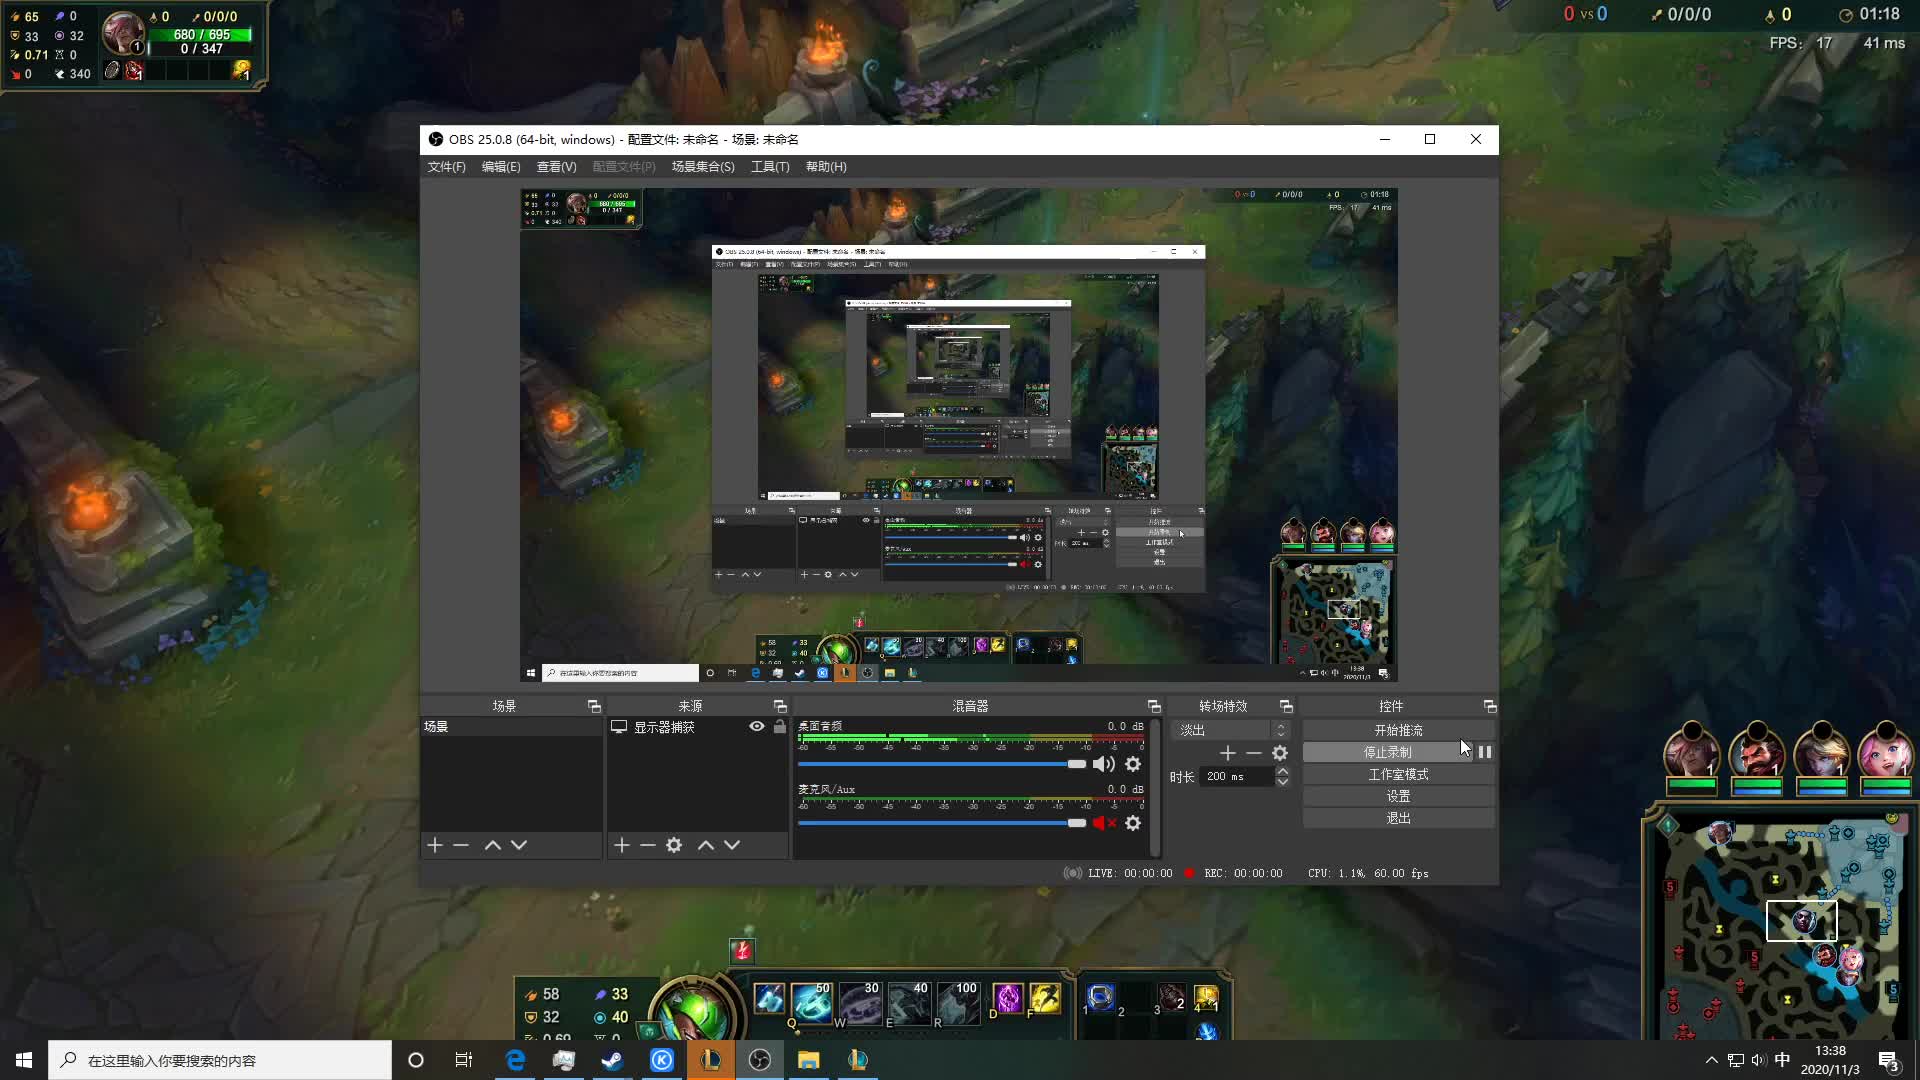Open OBS Studio taskbar icon
Image resolution: width=1920 pixels, height=1080 pixels.
click(x=760, y=1060)
